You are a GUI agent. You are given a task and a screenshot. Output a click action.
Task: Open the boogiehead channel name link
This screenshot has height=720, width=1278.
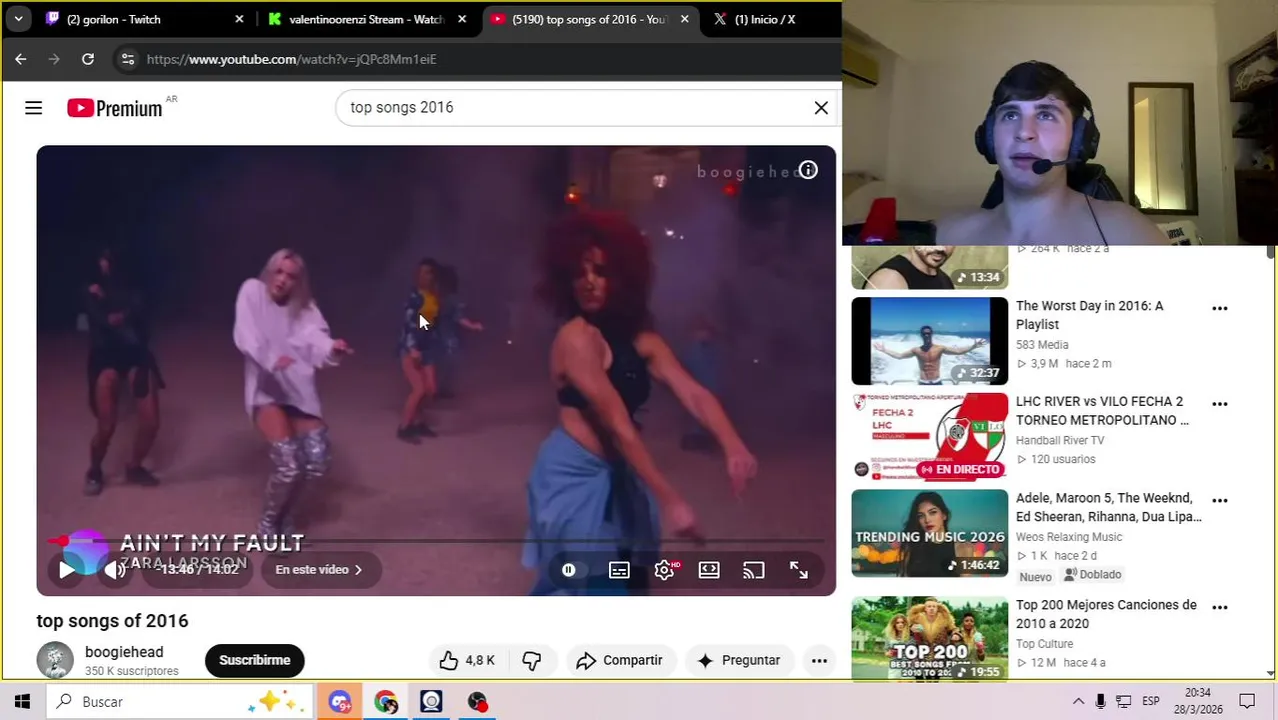pyautogui.click(x=124, y=652)
